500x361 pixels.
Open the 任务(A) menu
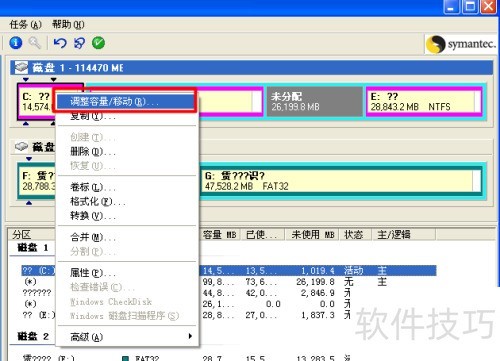point(25,25)
